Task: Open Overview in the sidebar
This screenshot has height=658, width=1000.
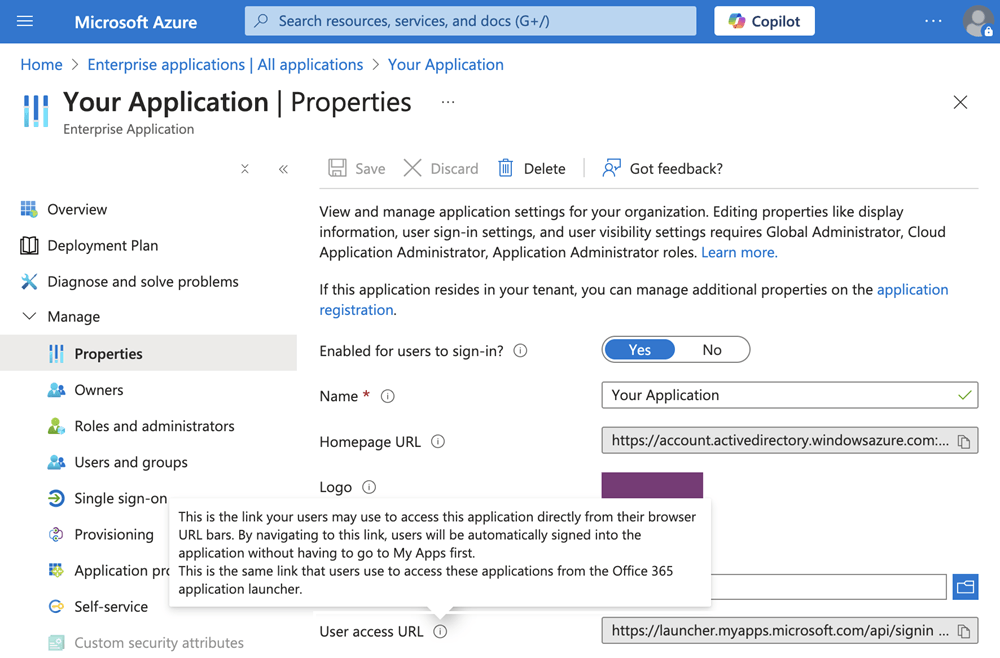Action: click(x=77, y=209)
